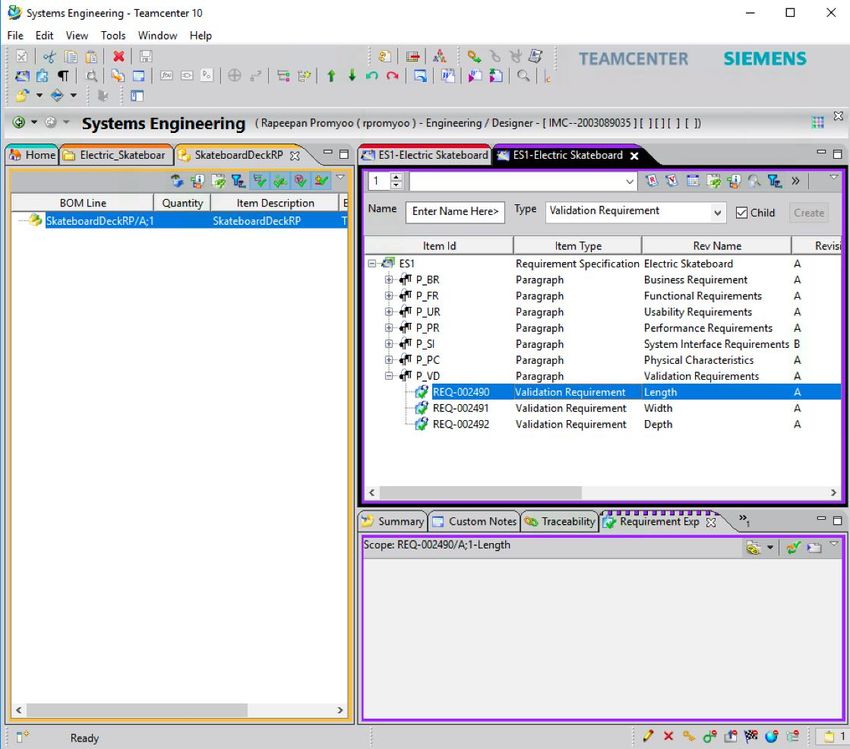The image size is (850, 749).
Task: Click the Item Id column header
Action: pyautogui.click(x=439, y=246)
